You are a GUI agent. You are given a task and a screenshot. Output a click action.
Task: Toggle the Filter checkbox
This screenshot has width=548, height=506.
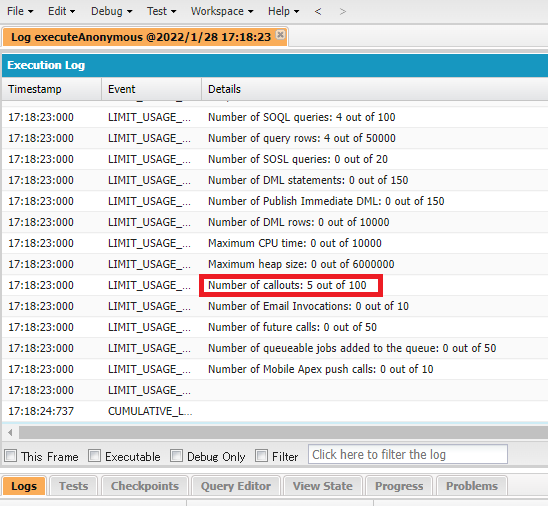pos(261,456)
